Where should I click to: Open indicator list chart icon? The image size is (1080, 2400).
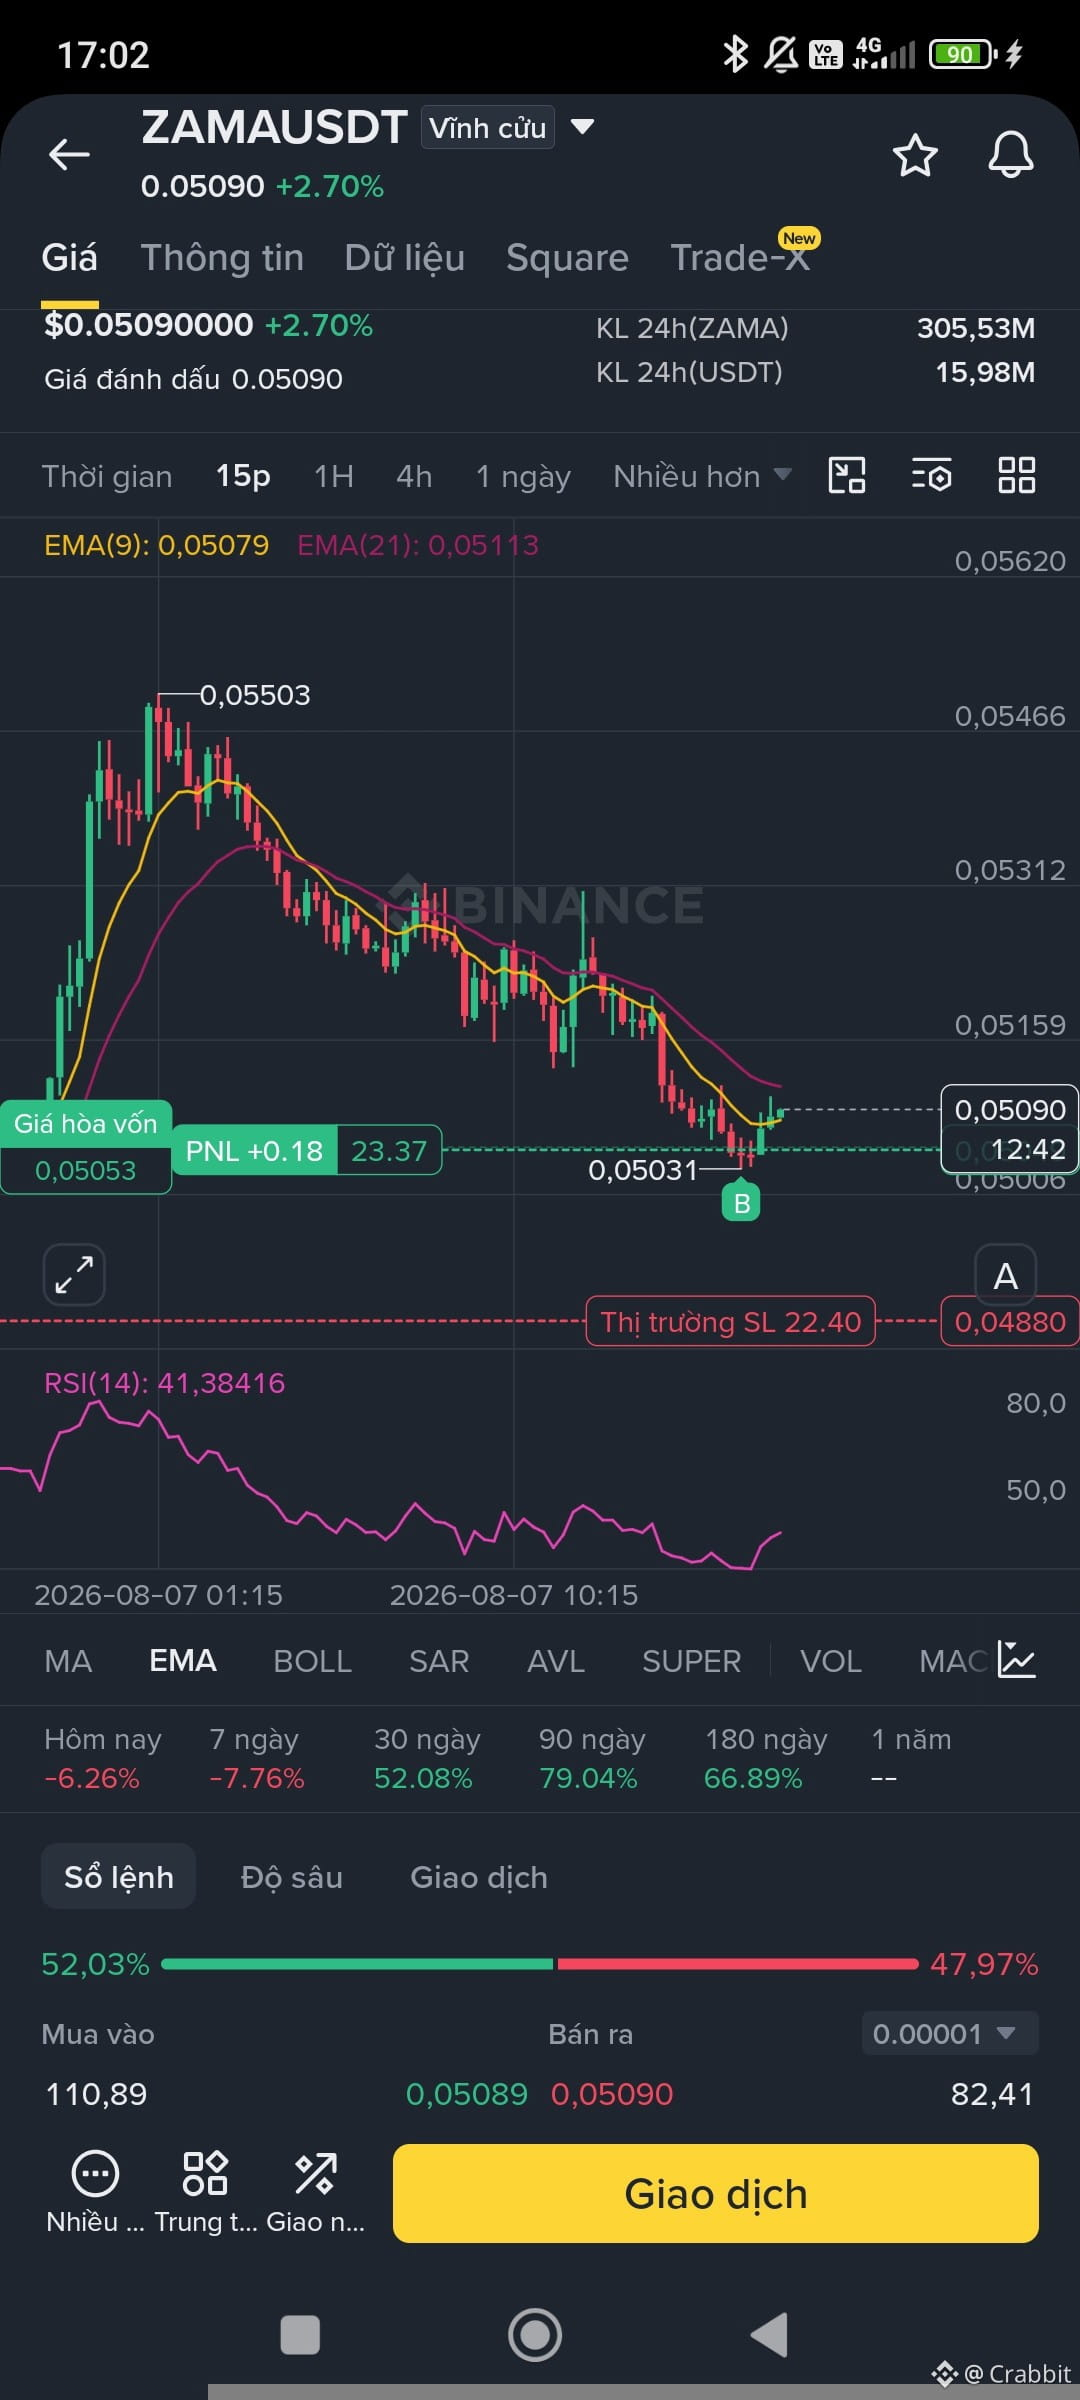1017,1659
